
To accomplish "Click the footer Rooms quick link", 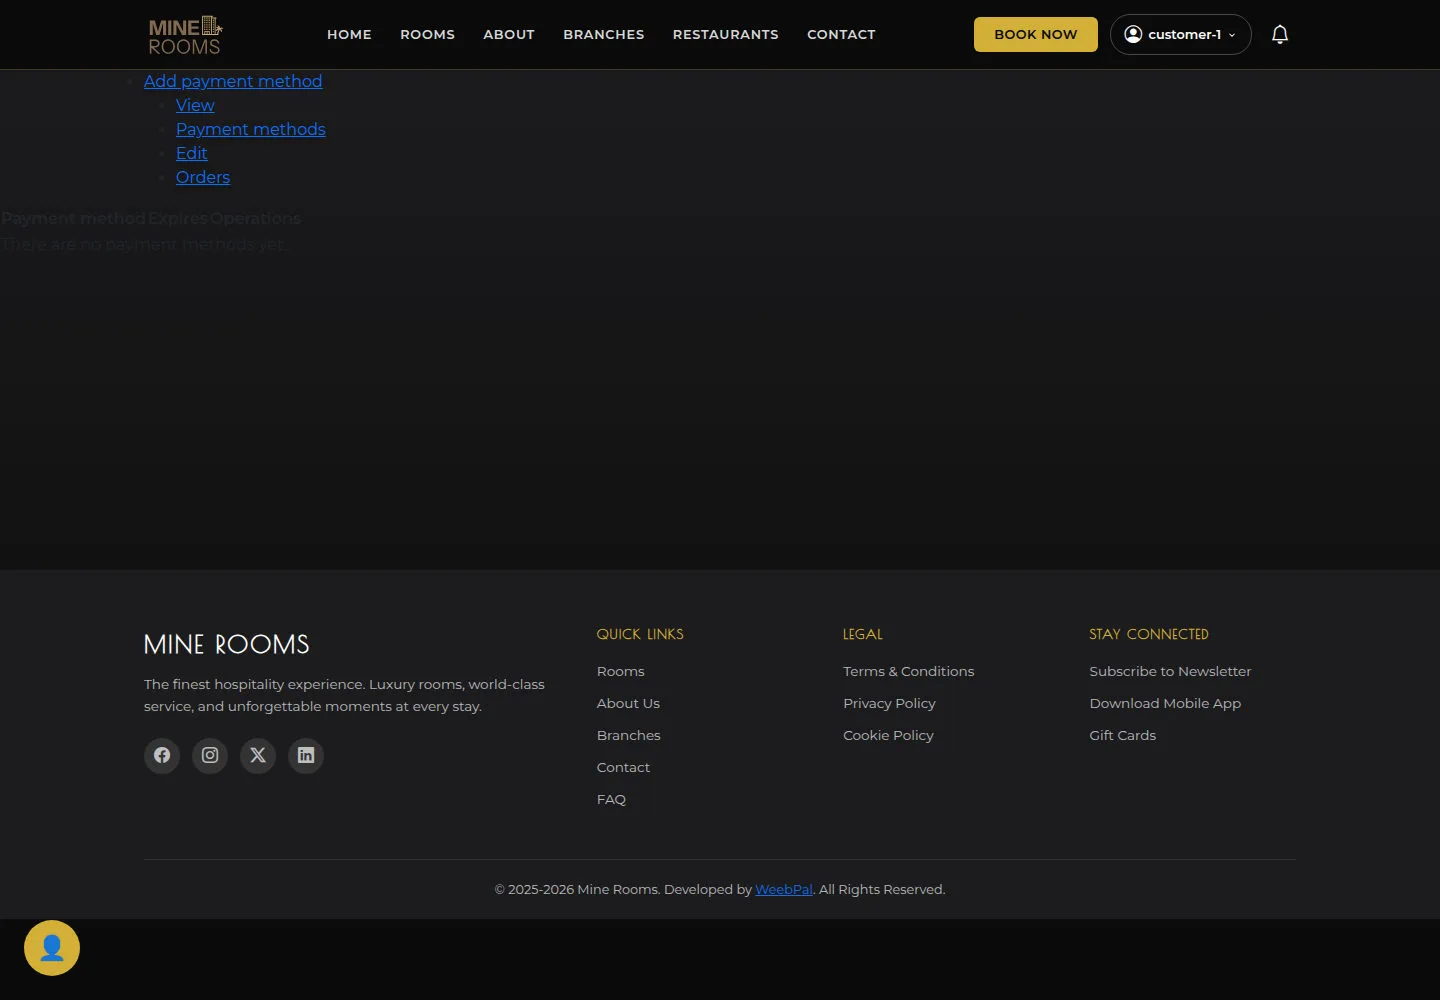I will pyautogui.click(x=621, y=671).
